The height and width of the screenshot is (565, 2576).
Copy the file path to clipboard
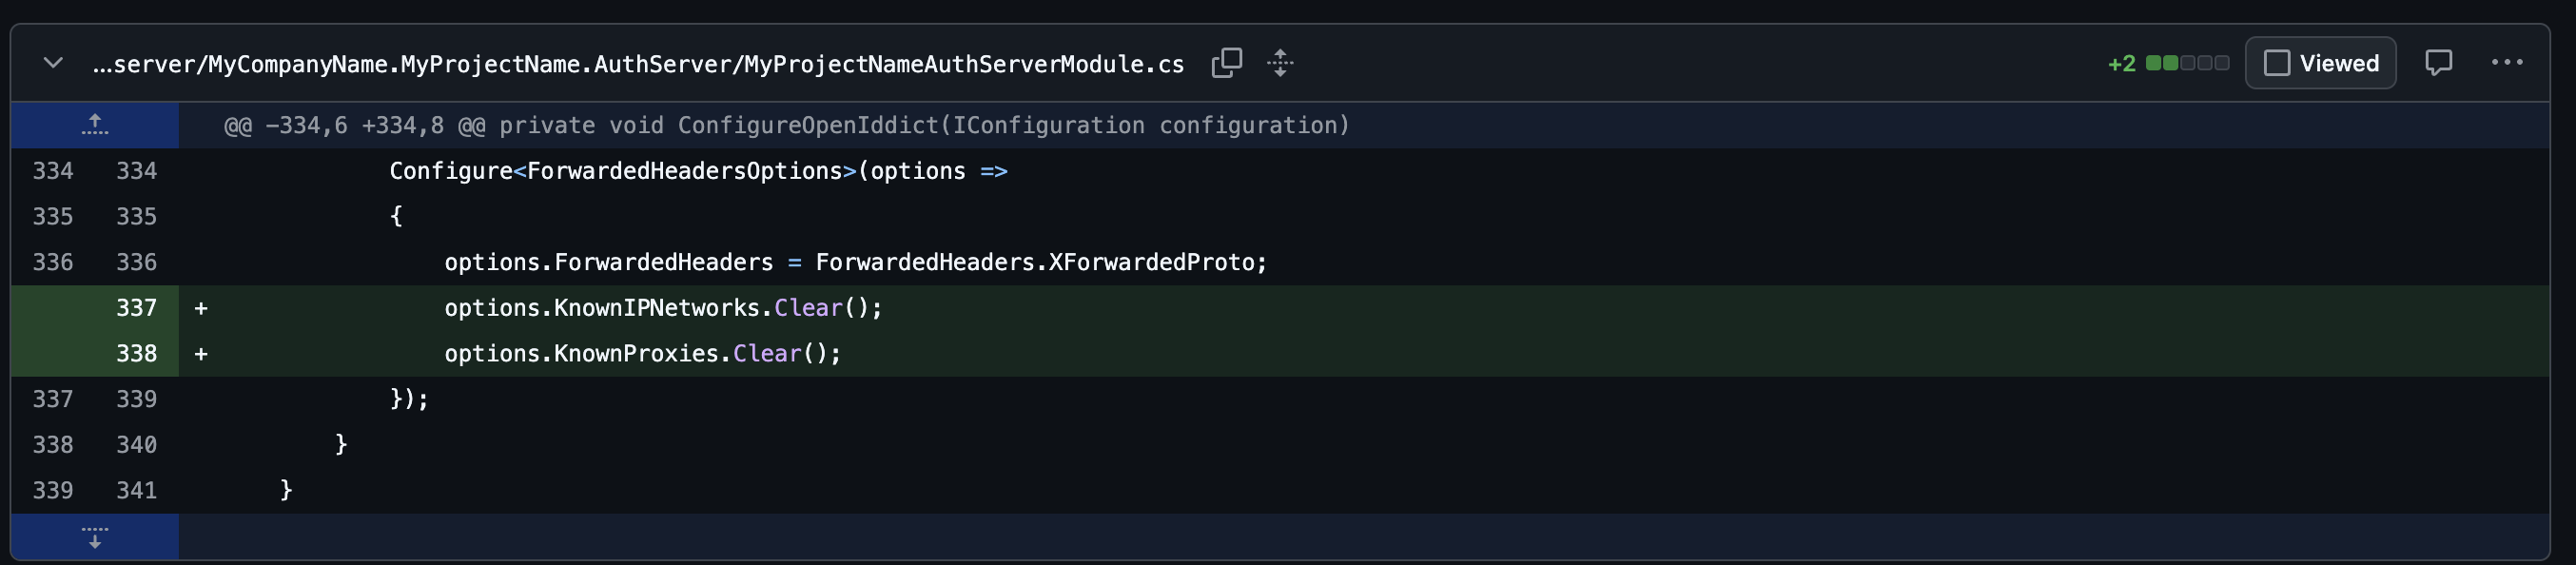(x=1226, y=63)
